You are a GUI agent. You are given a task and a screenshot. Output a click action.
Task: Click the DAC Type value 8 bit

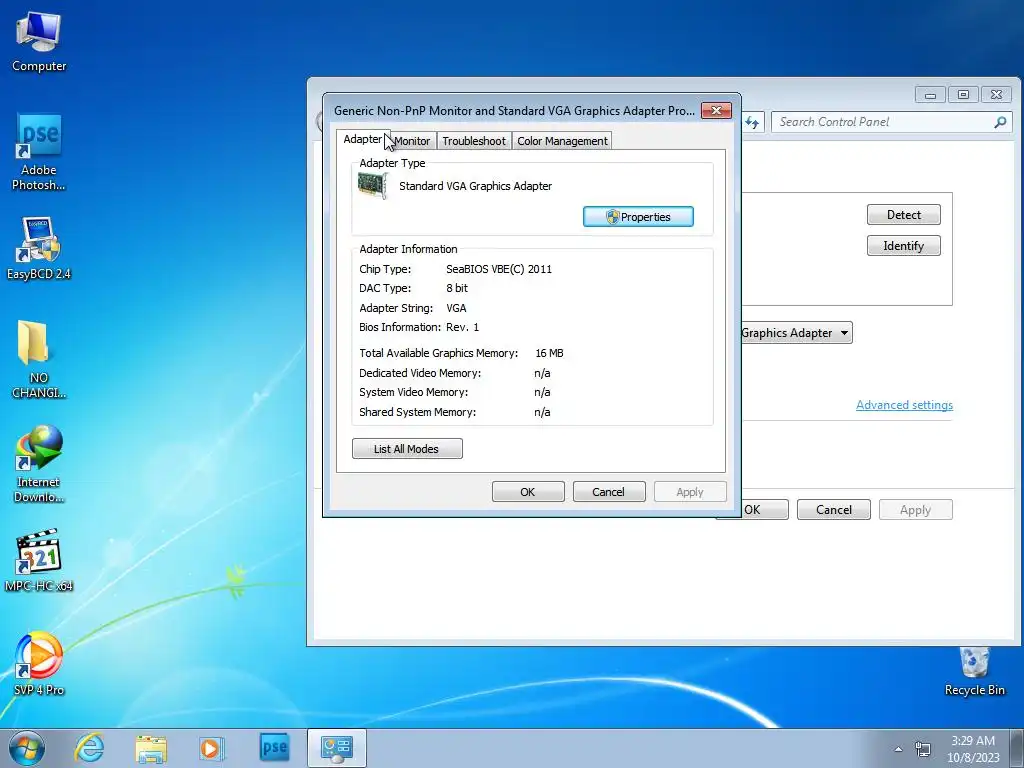click(457, 288)
